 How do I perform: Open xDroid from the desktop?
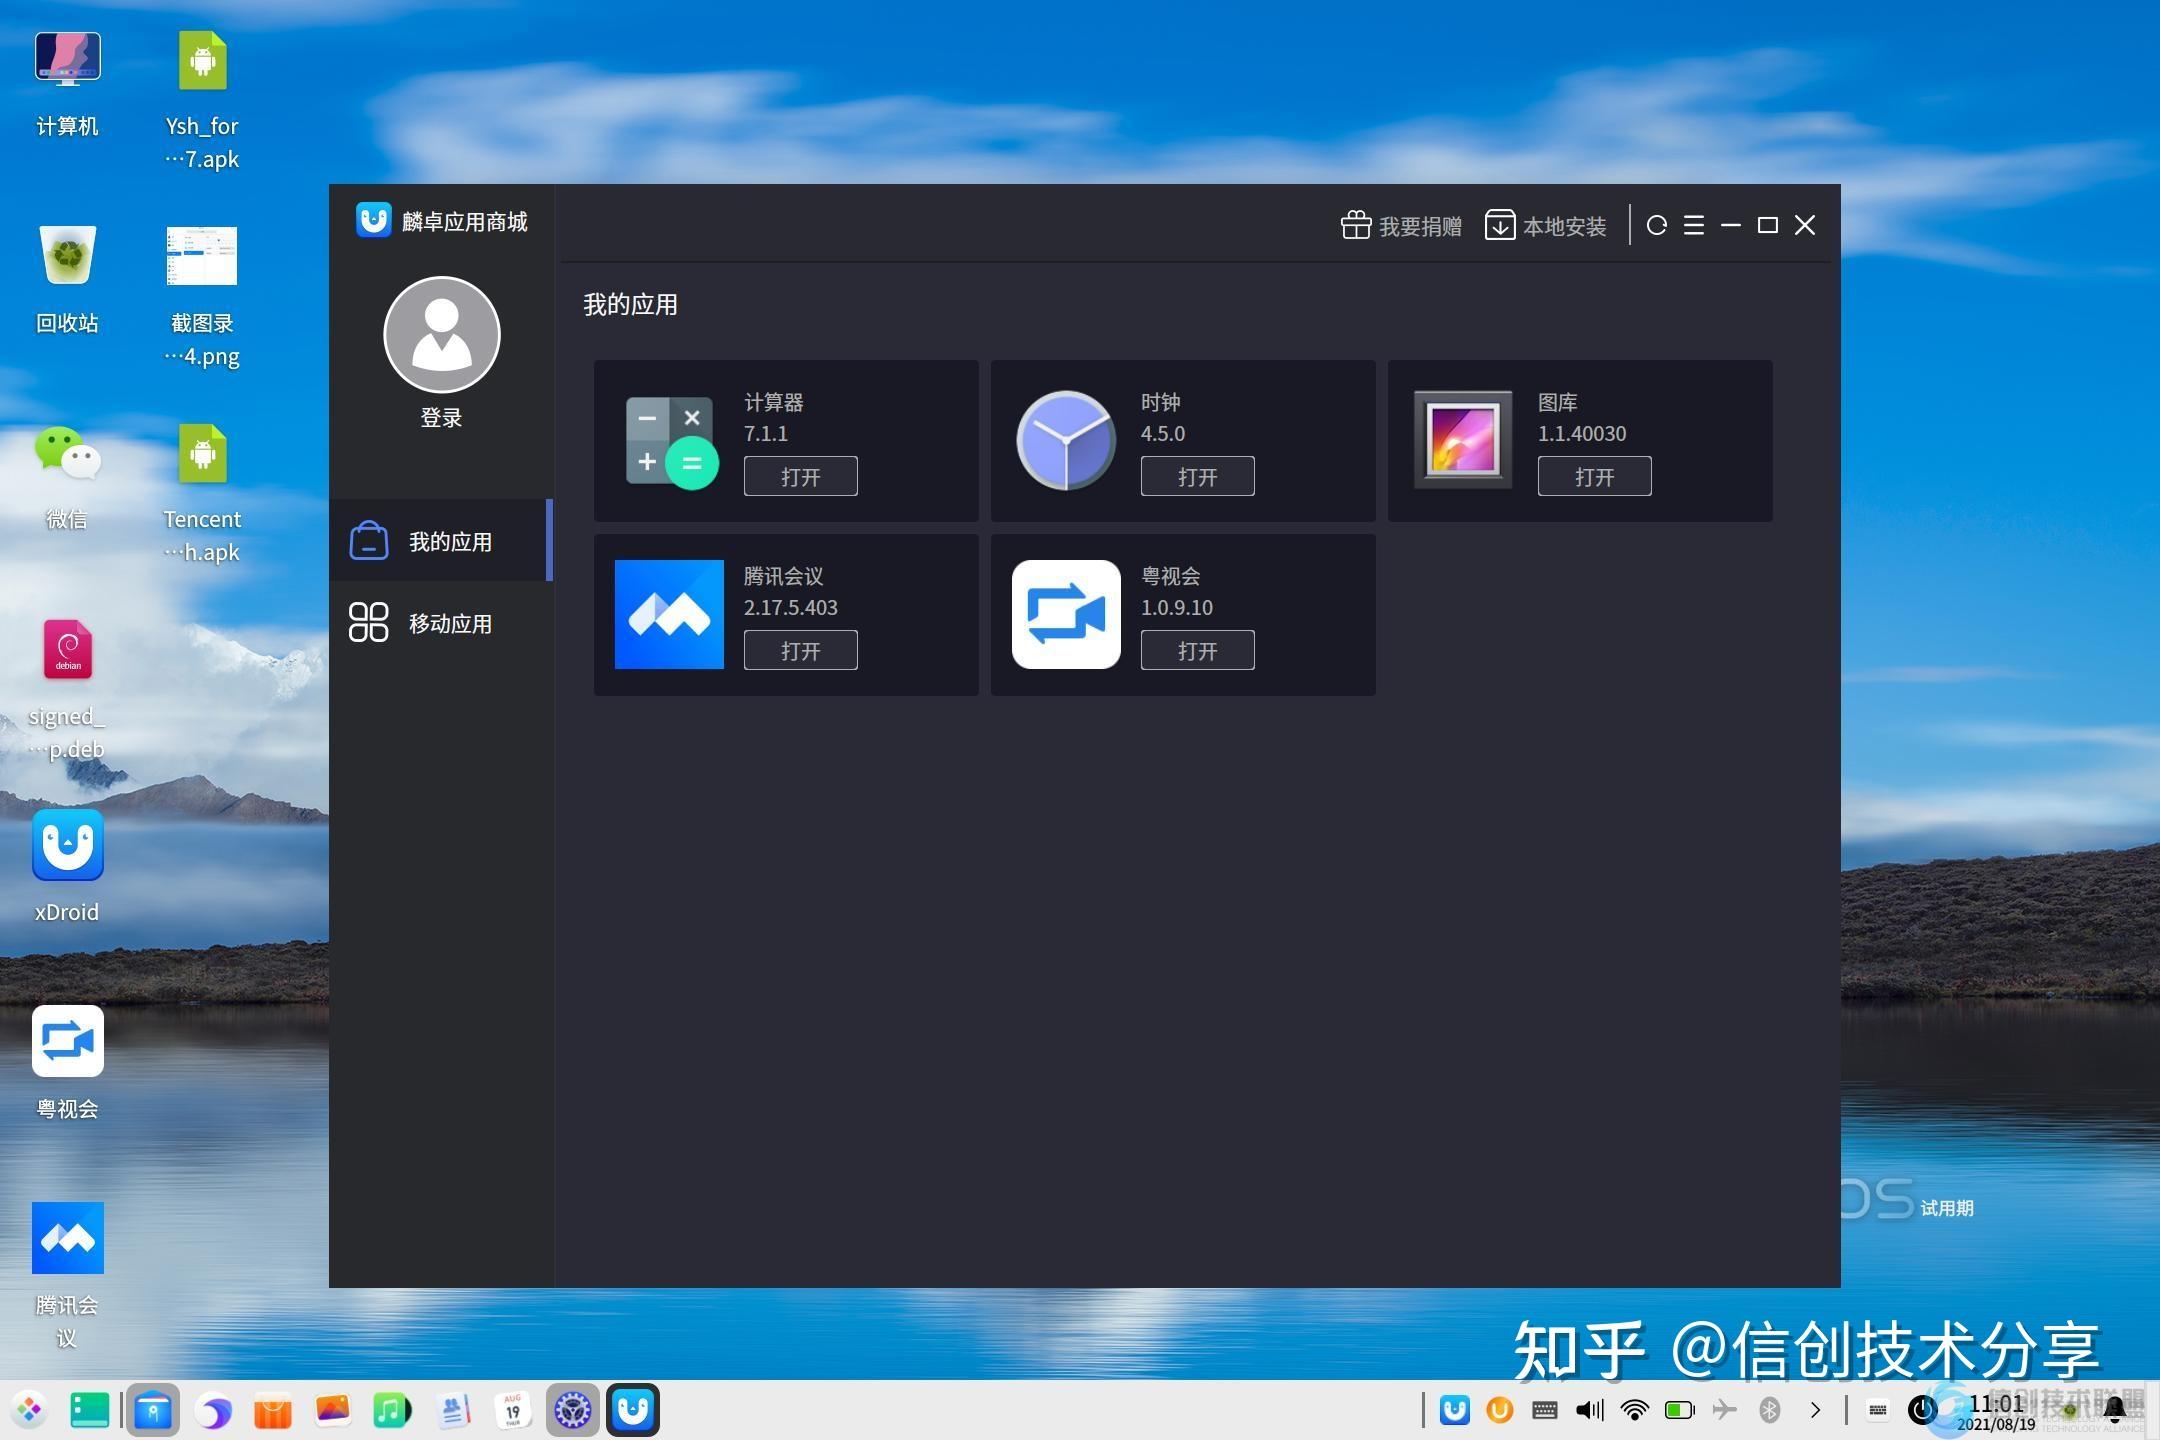pos(66,846)
